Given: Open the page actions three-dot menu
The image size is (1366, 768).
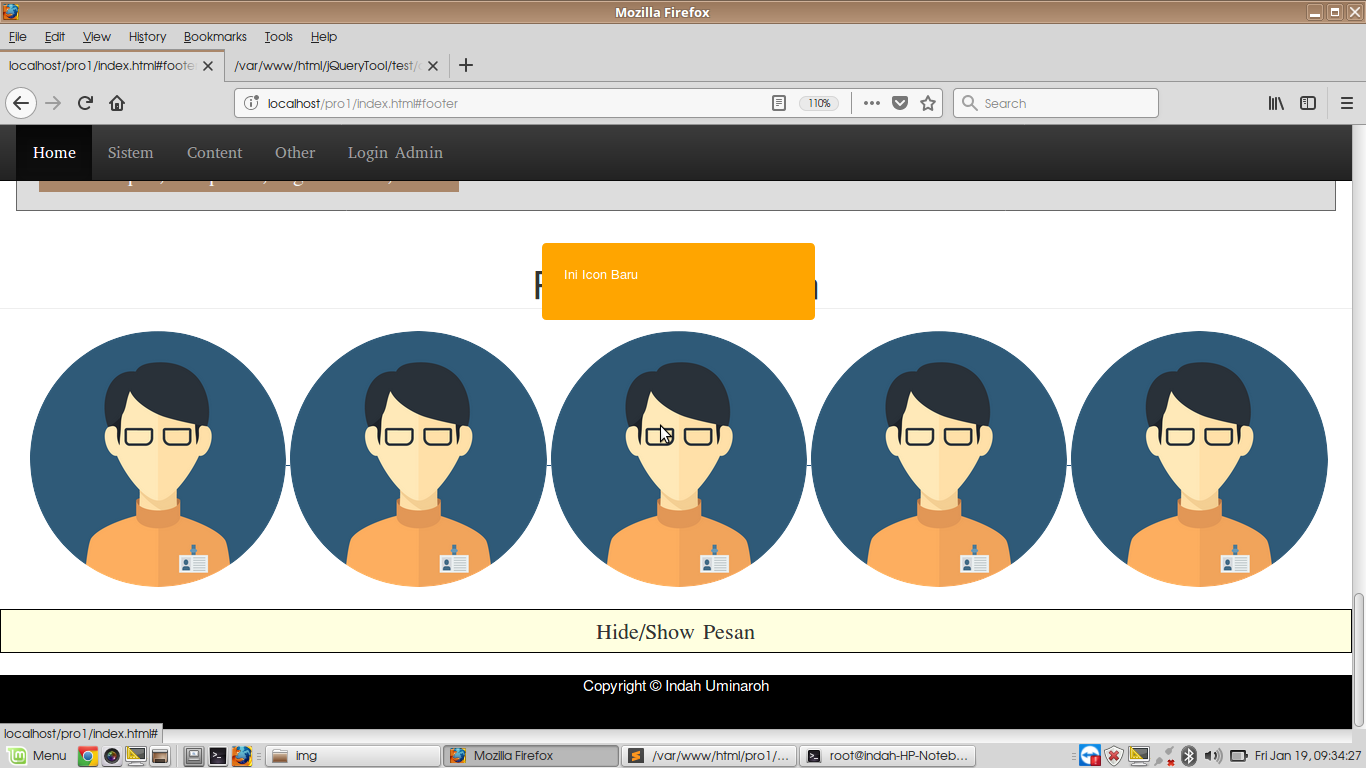Looking at the screenshot, I should 871,103.
